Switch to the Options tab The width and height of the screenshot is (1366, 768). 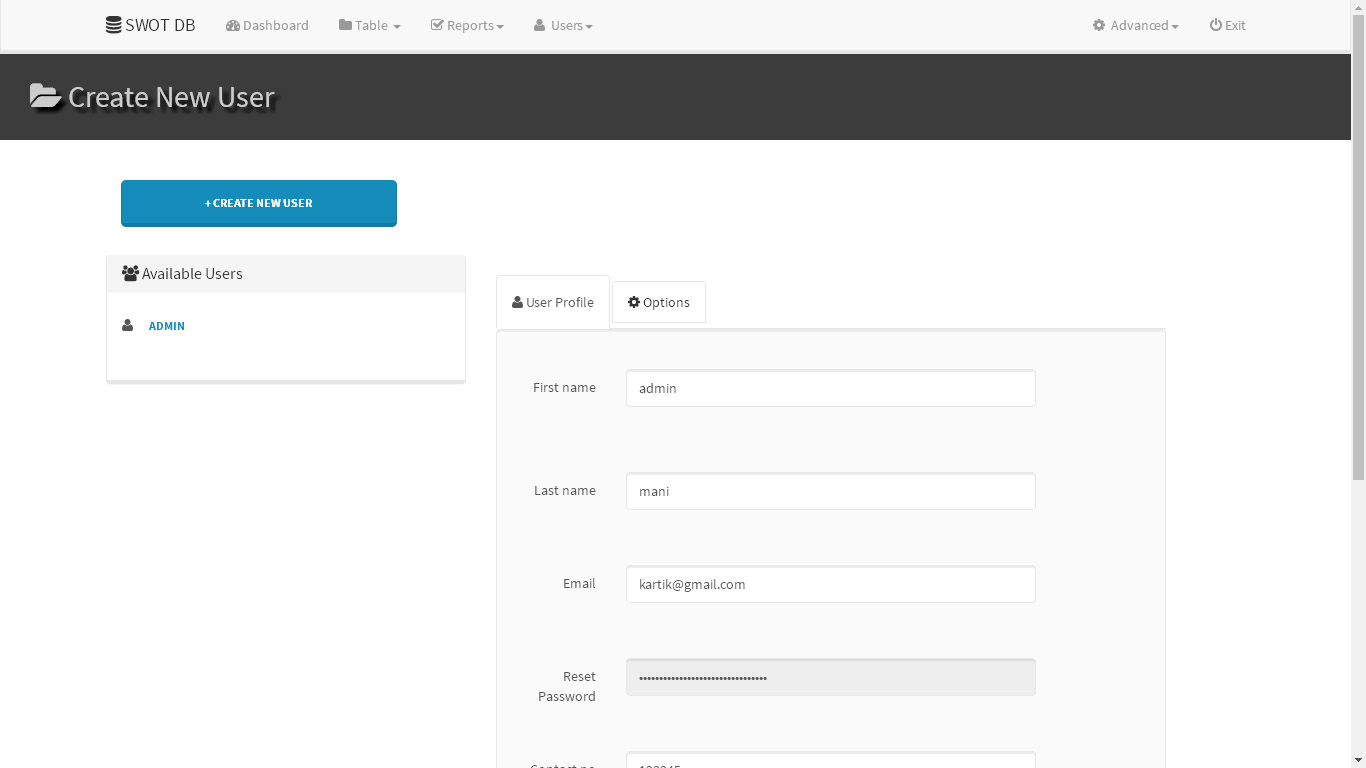(659, 302)
